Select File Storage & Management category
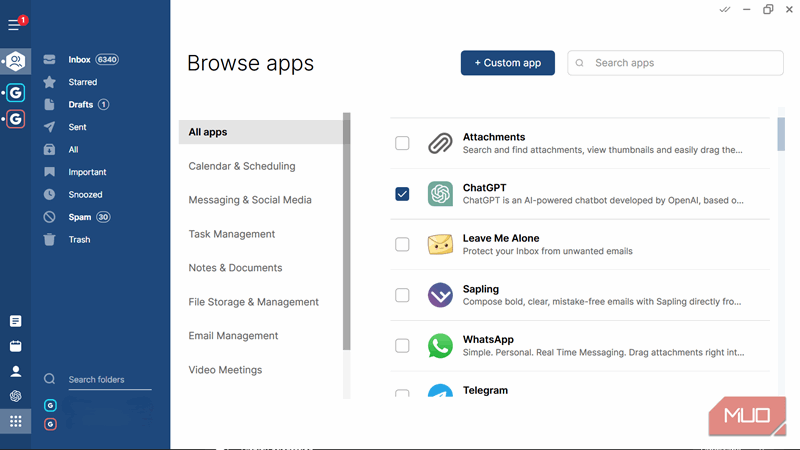The image size is (800, 450). [254, 302]
